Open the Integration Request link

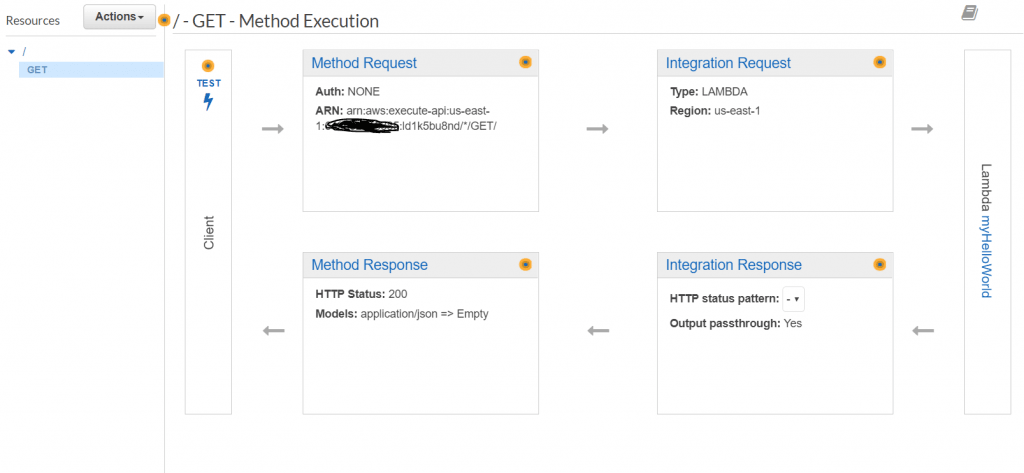point(728,63)
